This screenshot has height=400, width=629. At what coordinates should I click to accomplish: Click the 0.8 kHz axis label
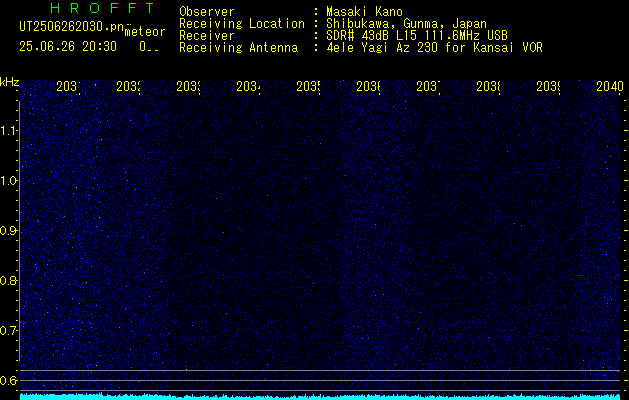9,280
